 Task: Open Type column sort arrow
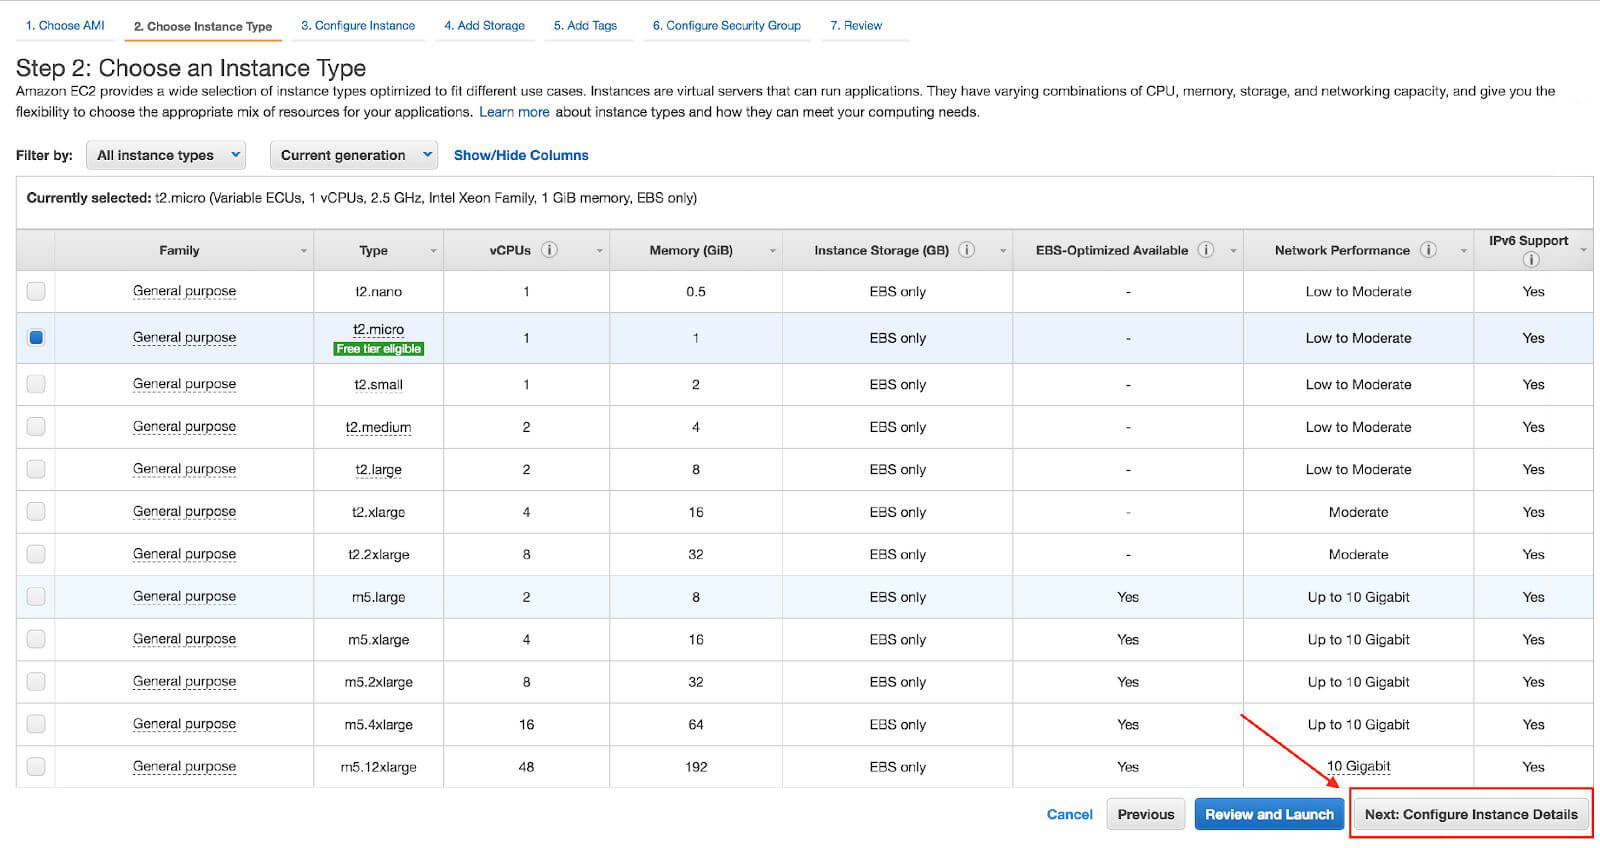(434, 251)
